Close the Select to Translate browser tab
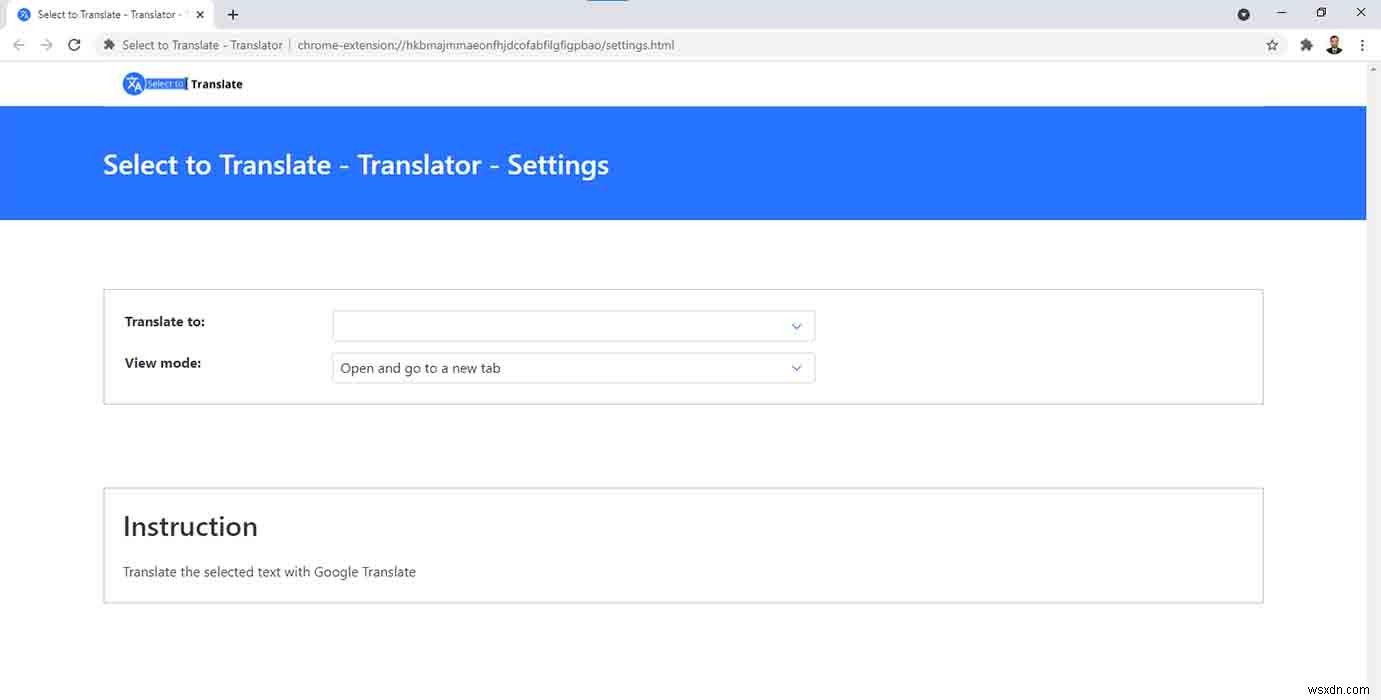The image size is (1381, 700). pos(199,14)
